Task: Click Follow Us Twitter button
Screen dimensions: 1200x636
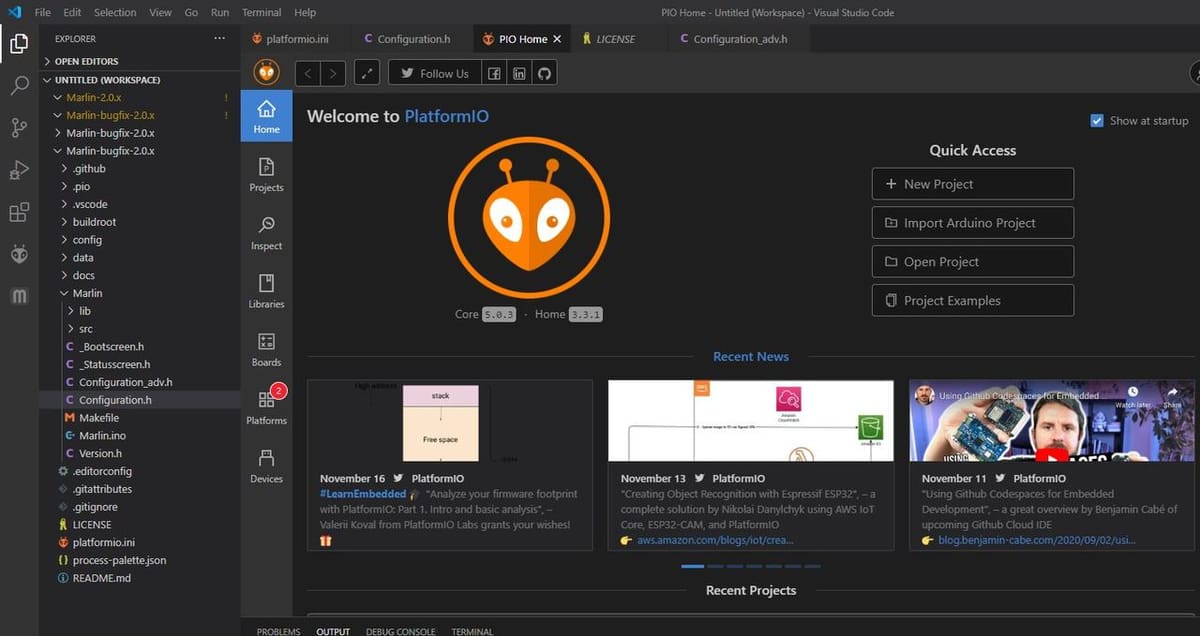Action: coord(433,73)
